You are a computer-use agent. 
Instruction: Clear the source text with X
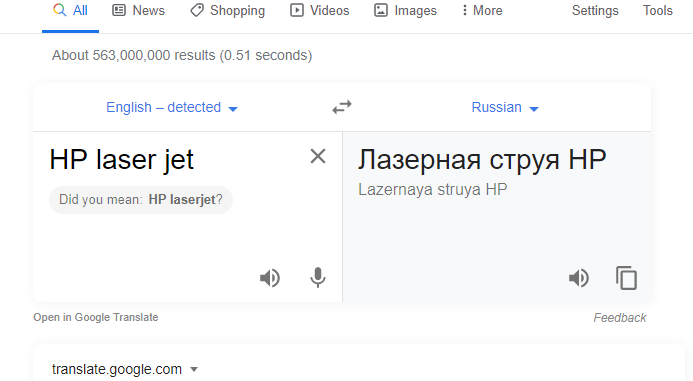click(x=318, y=156)
